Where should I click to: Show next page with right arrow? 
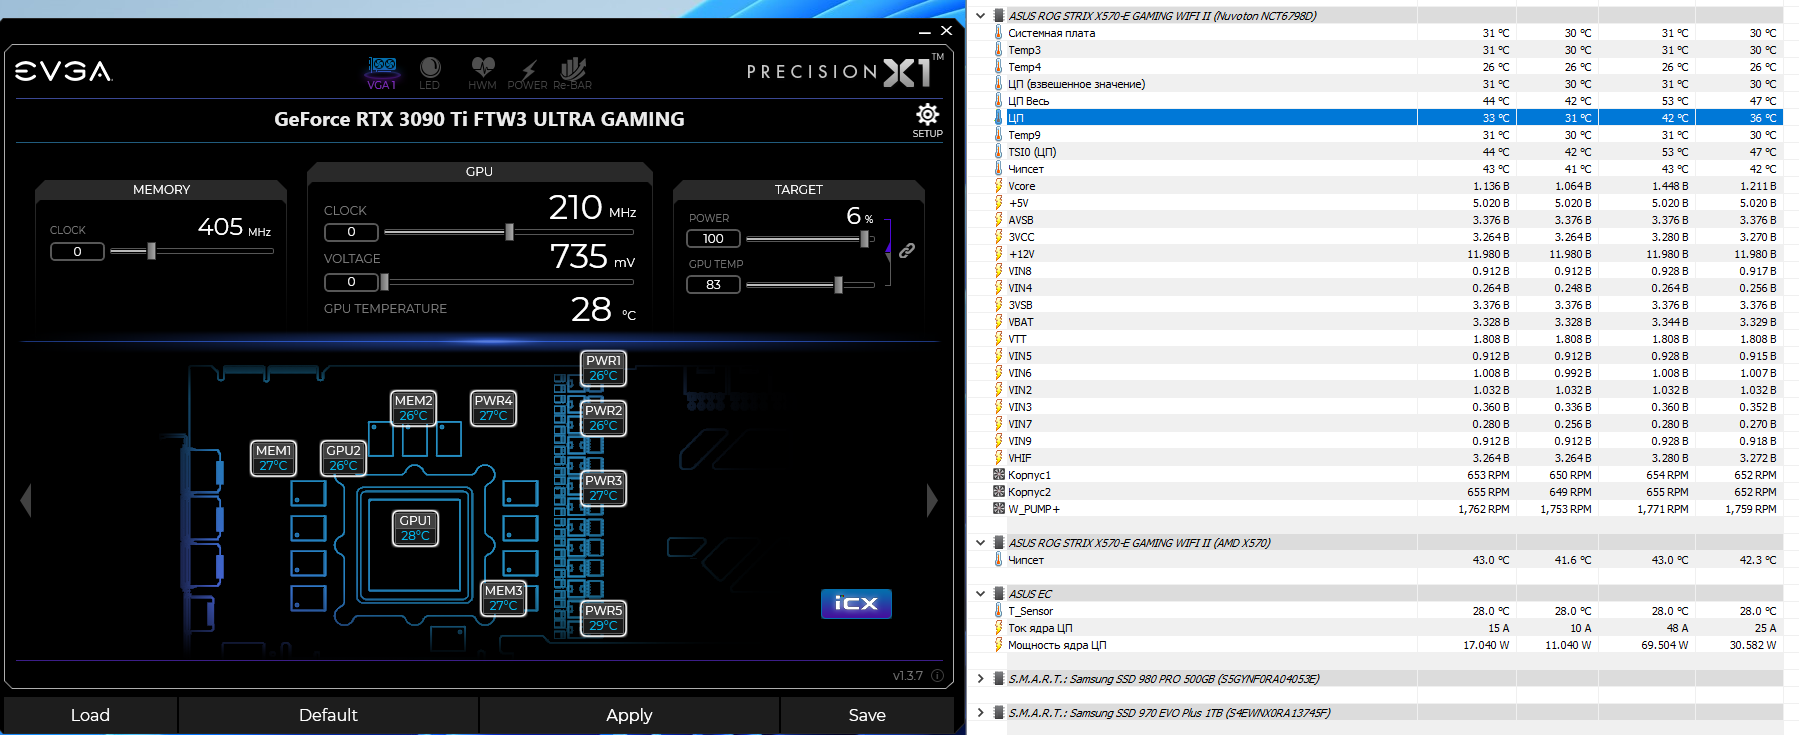(932, 500)
